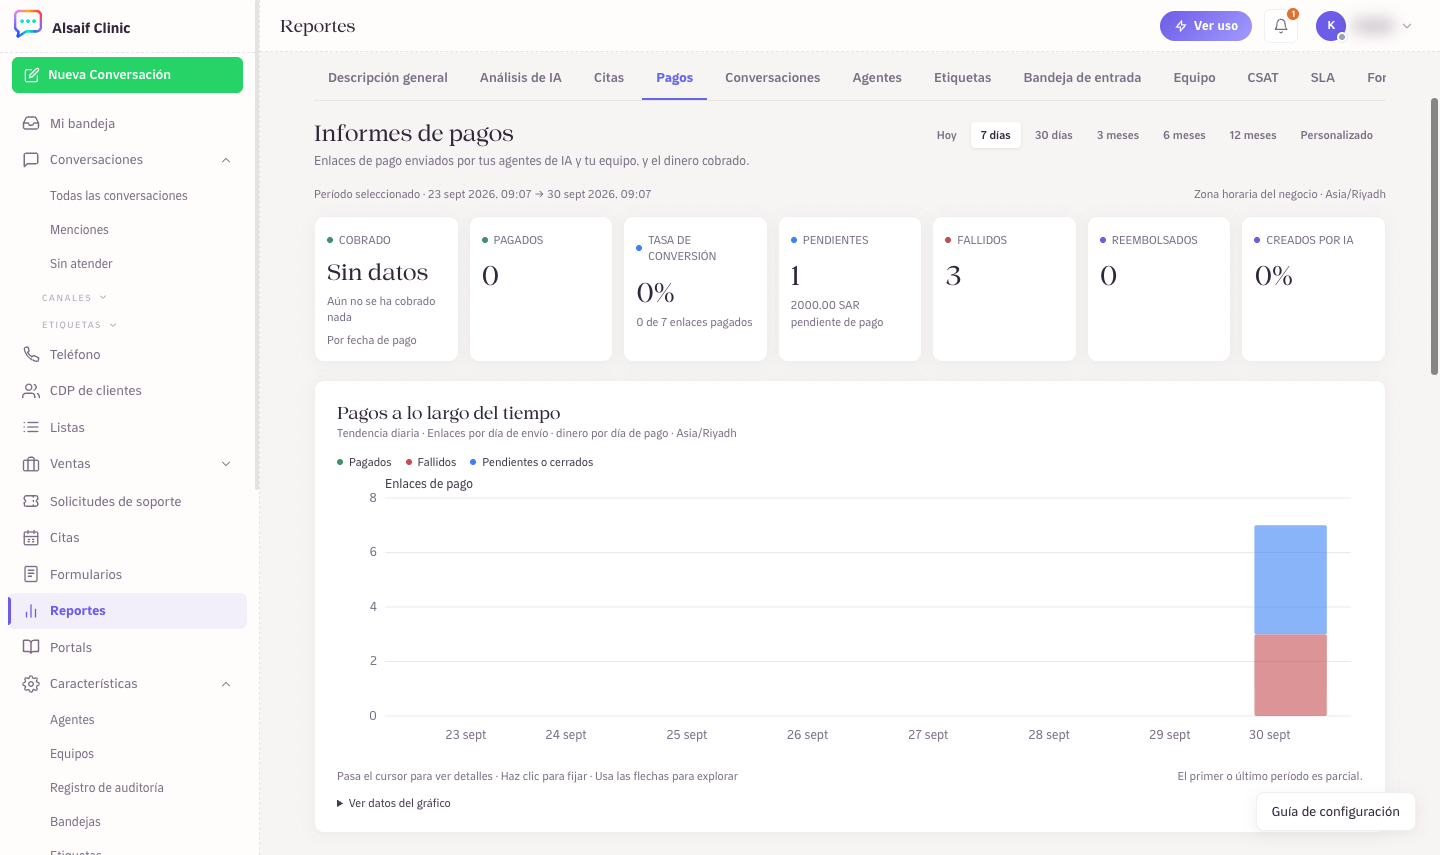The image size is (1440, 855).
Task: Click the Solicitudes de soporte ticket icon
Action: 31,501
